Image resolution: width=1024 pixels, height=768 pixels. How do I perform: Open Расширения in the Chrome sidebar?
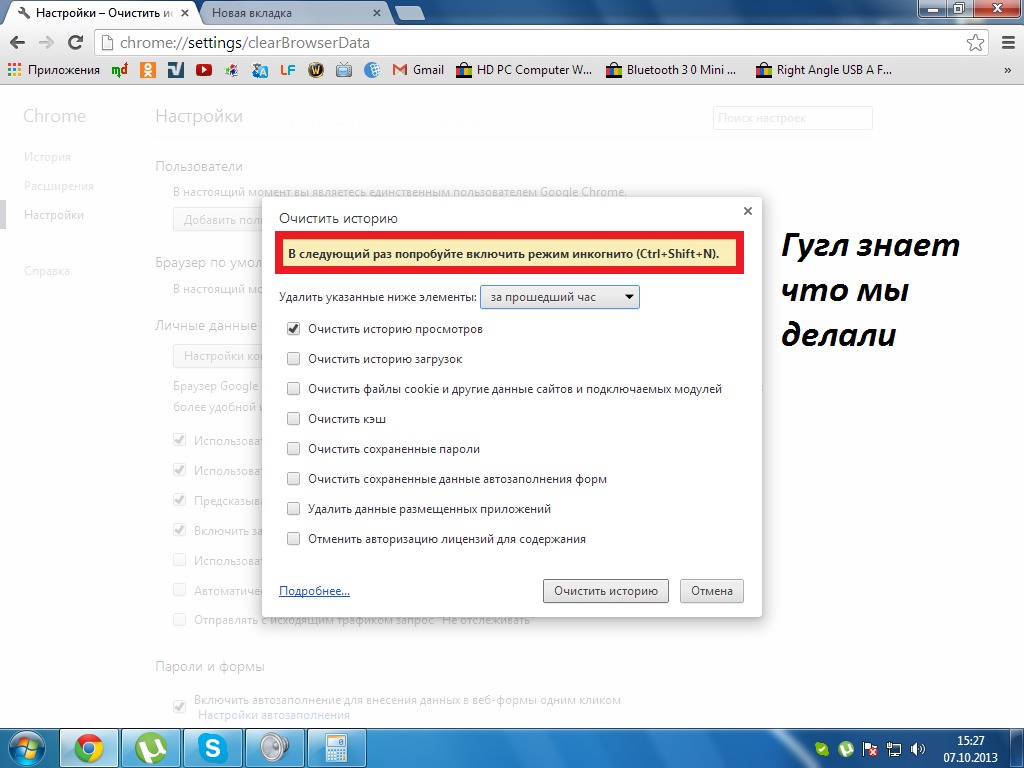coord(59,186)
